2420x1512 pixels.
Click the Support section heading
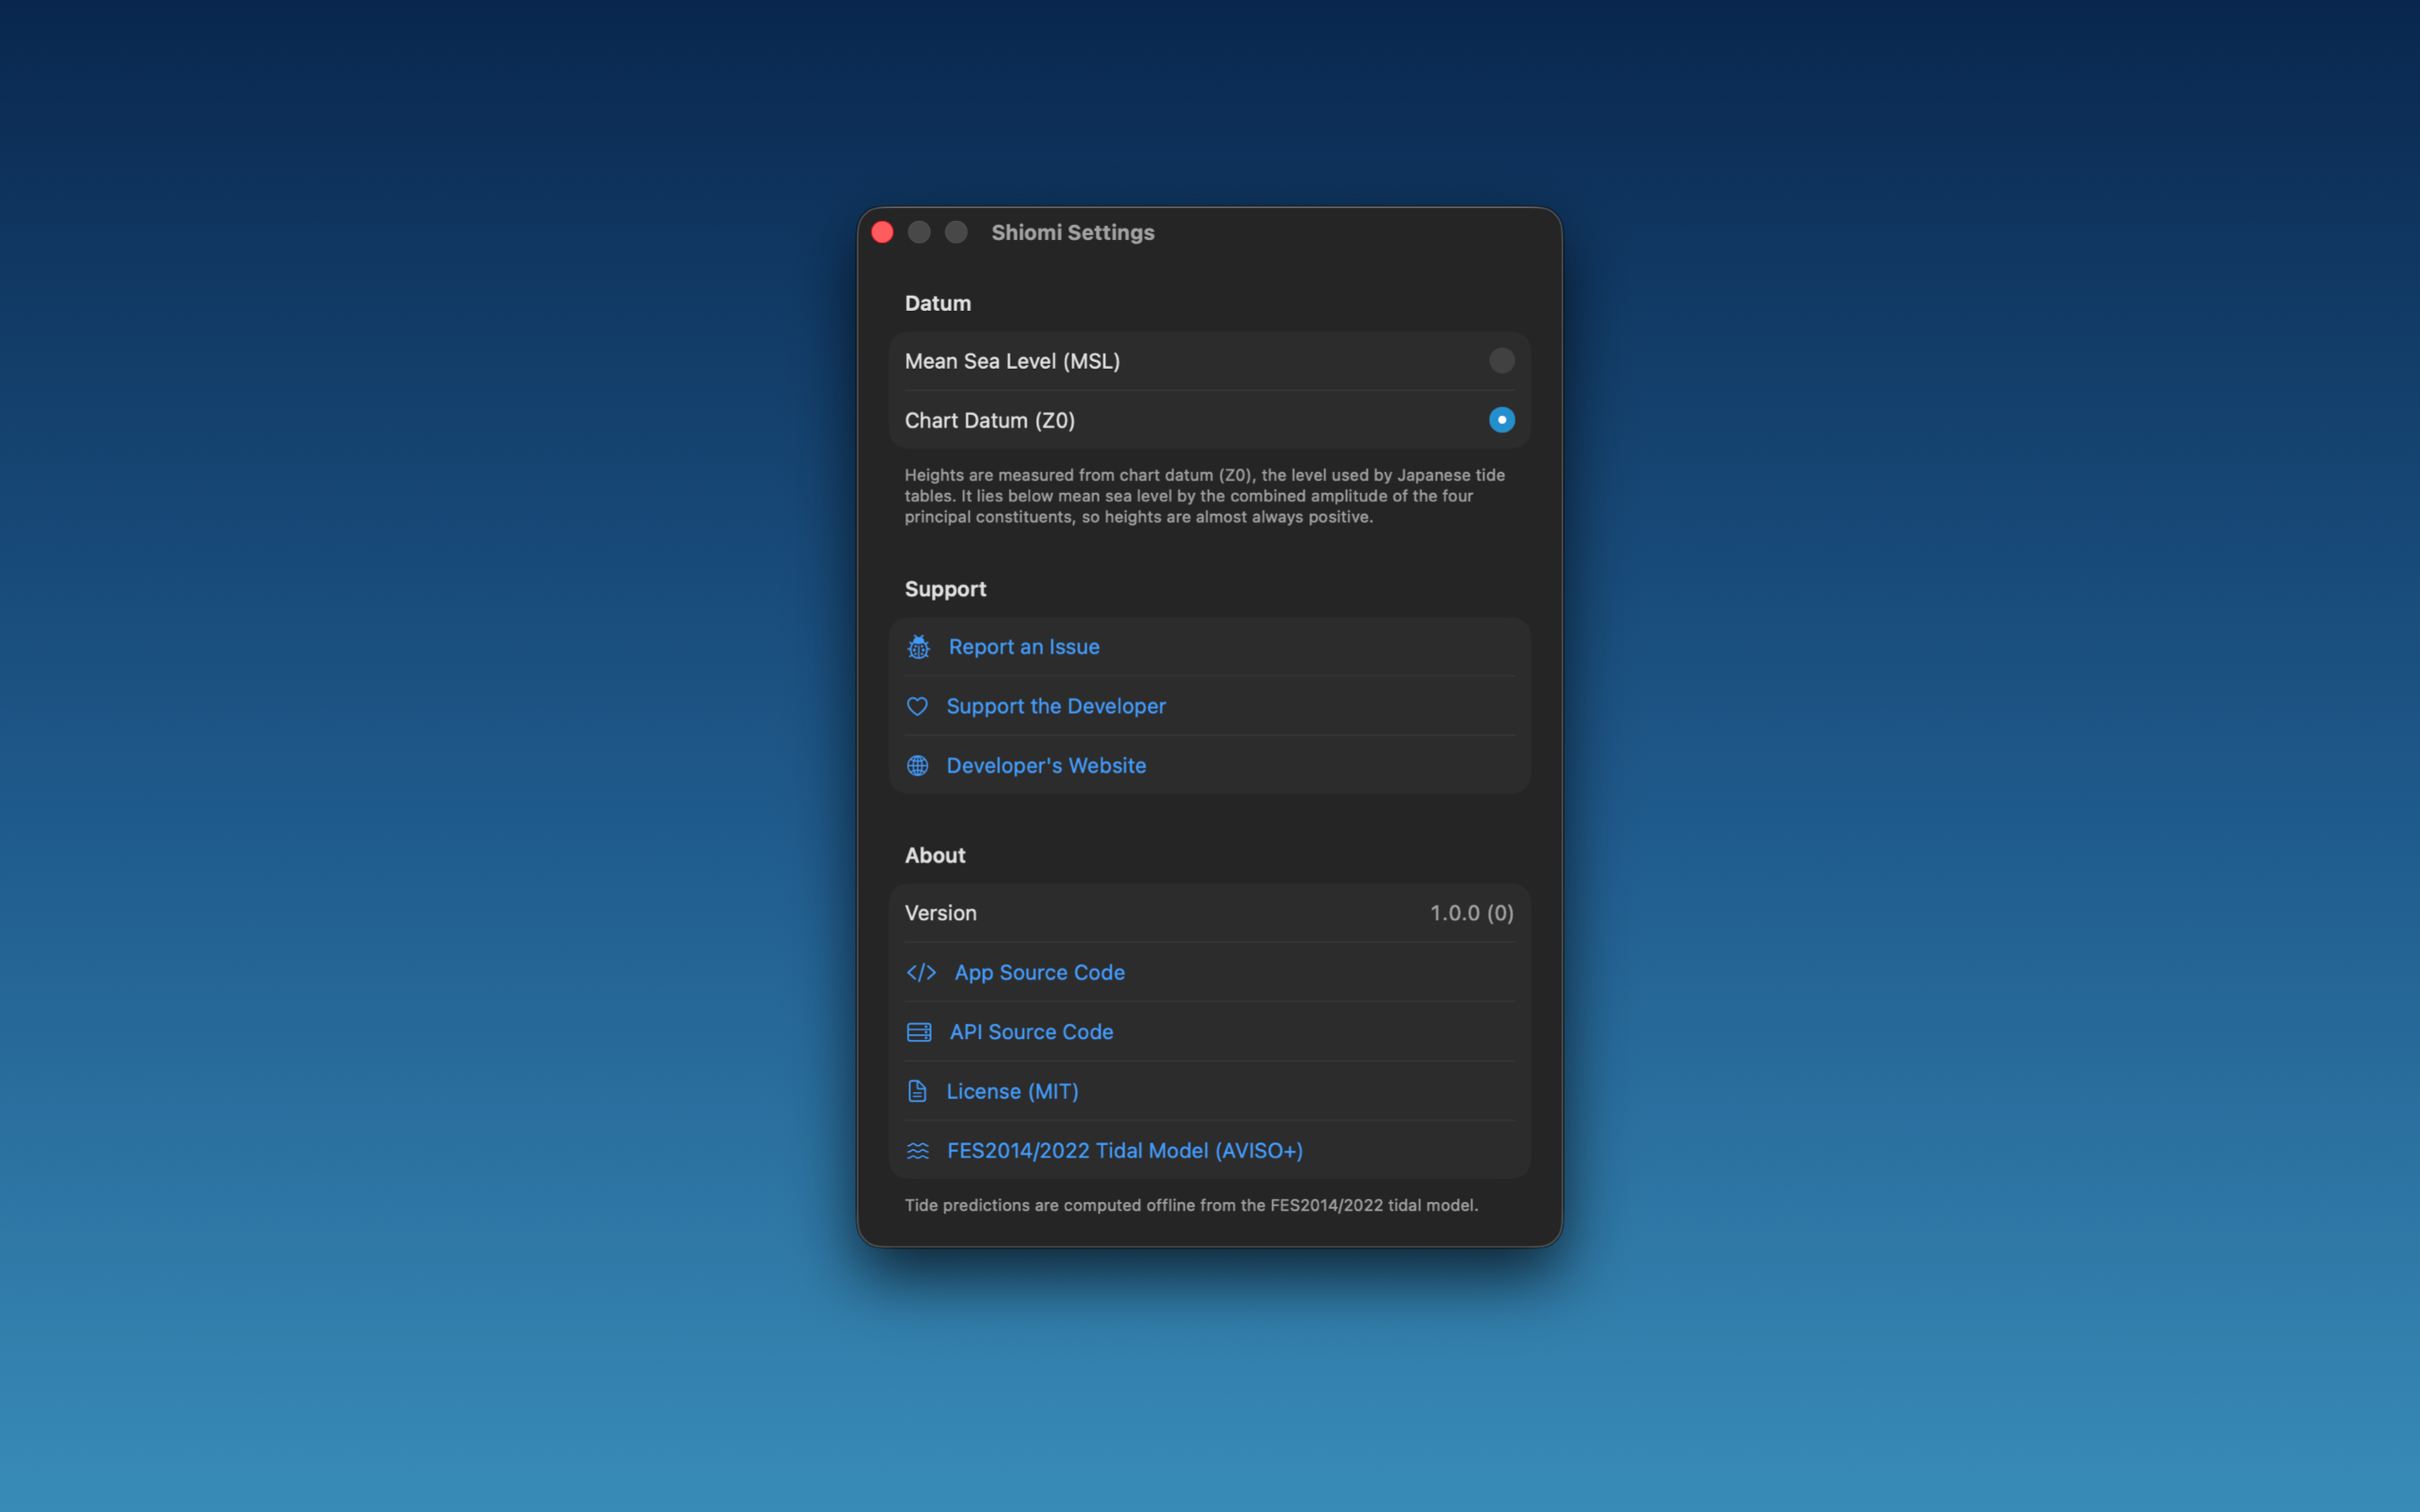pyautogui.click(x=945, y=589)
